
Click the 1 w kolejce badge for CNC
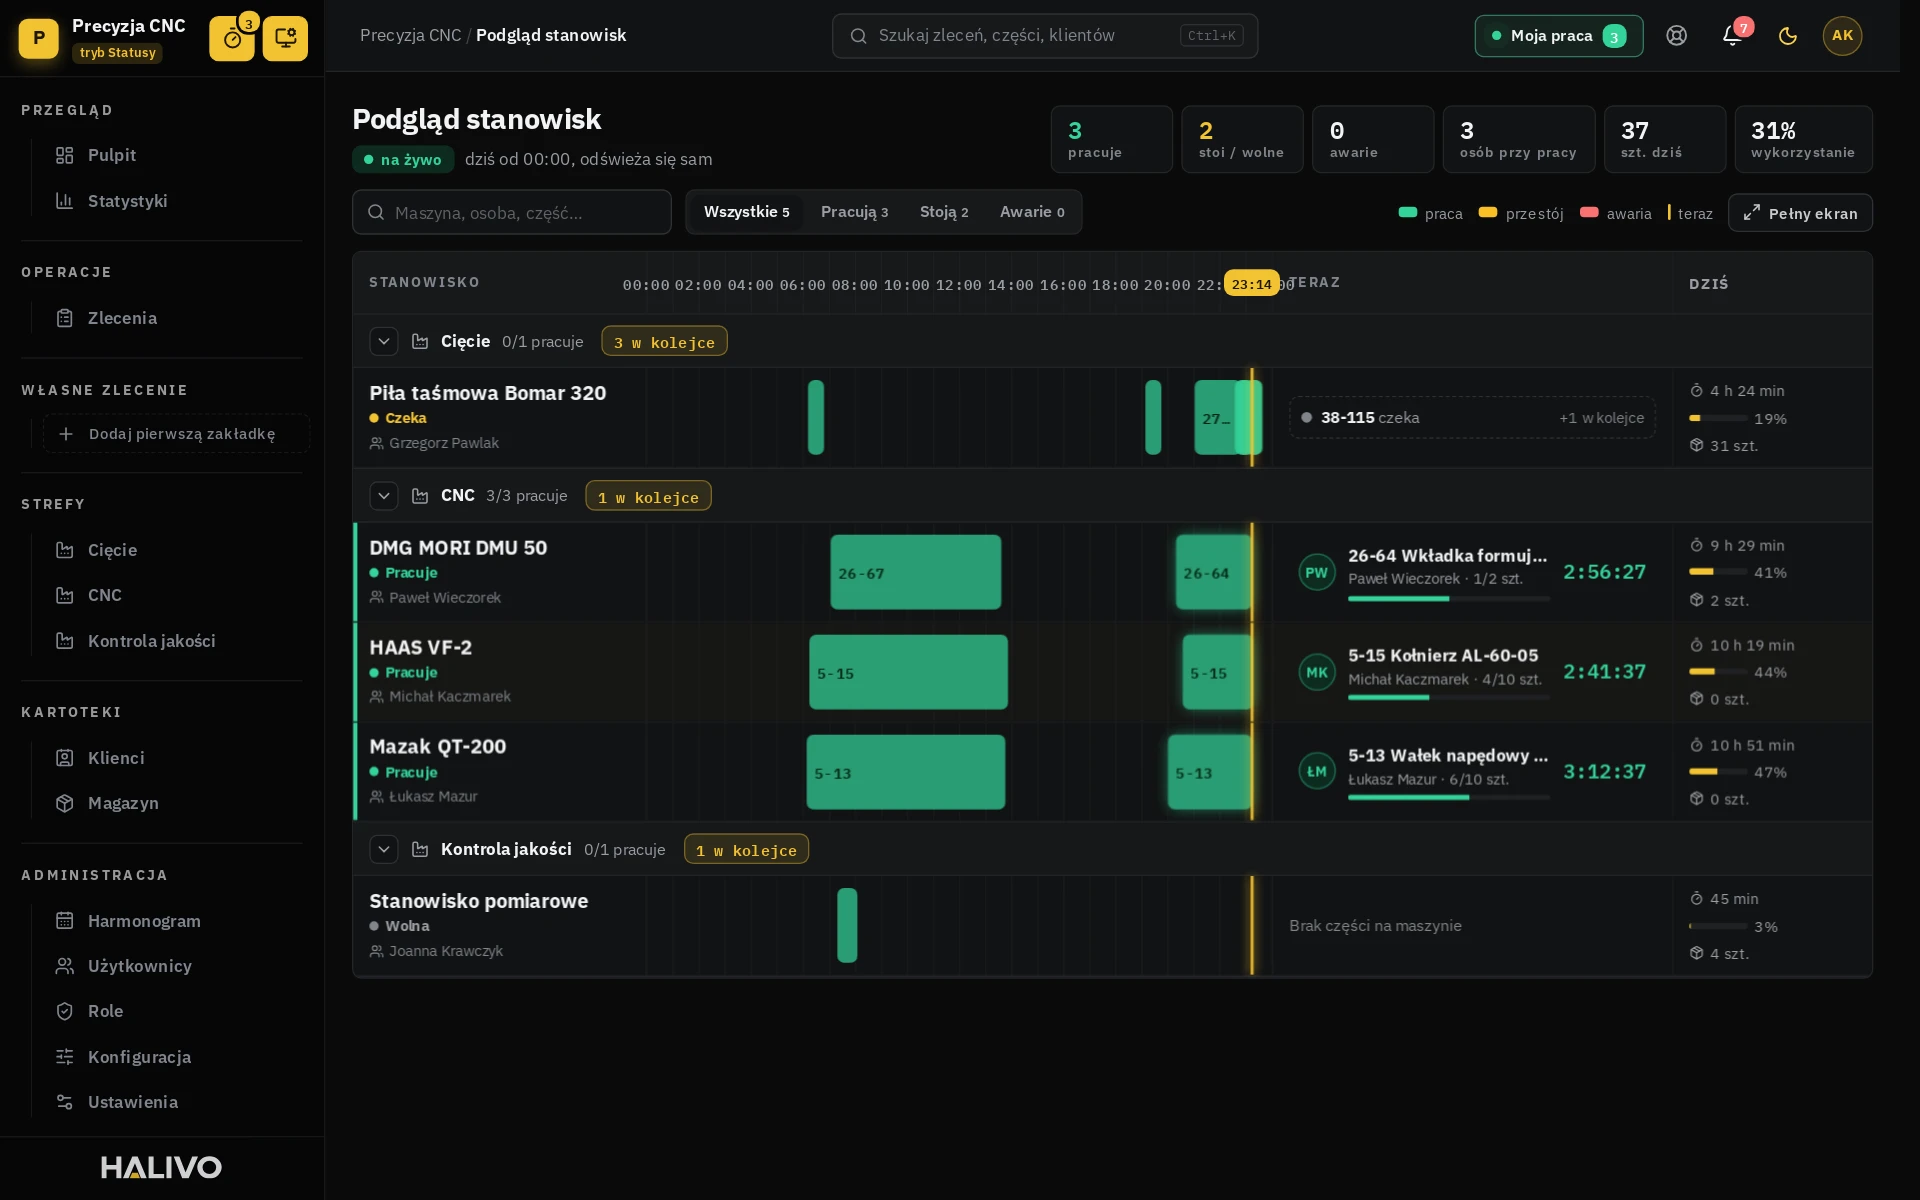coord(648,497)
